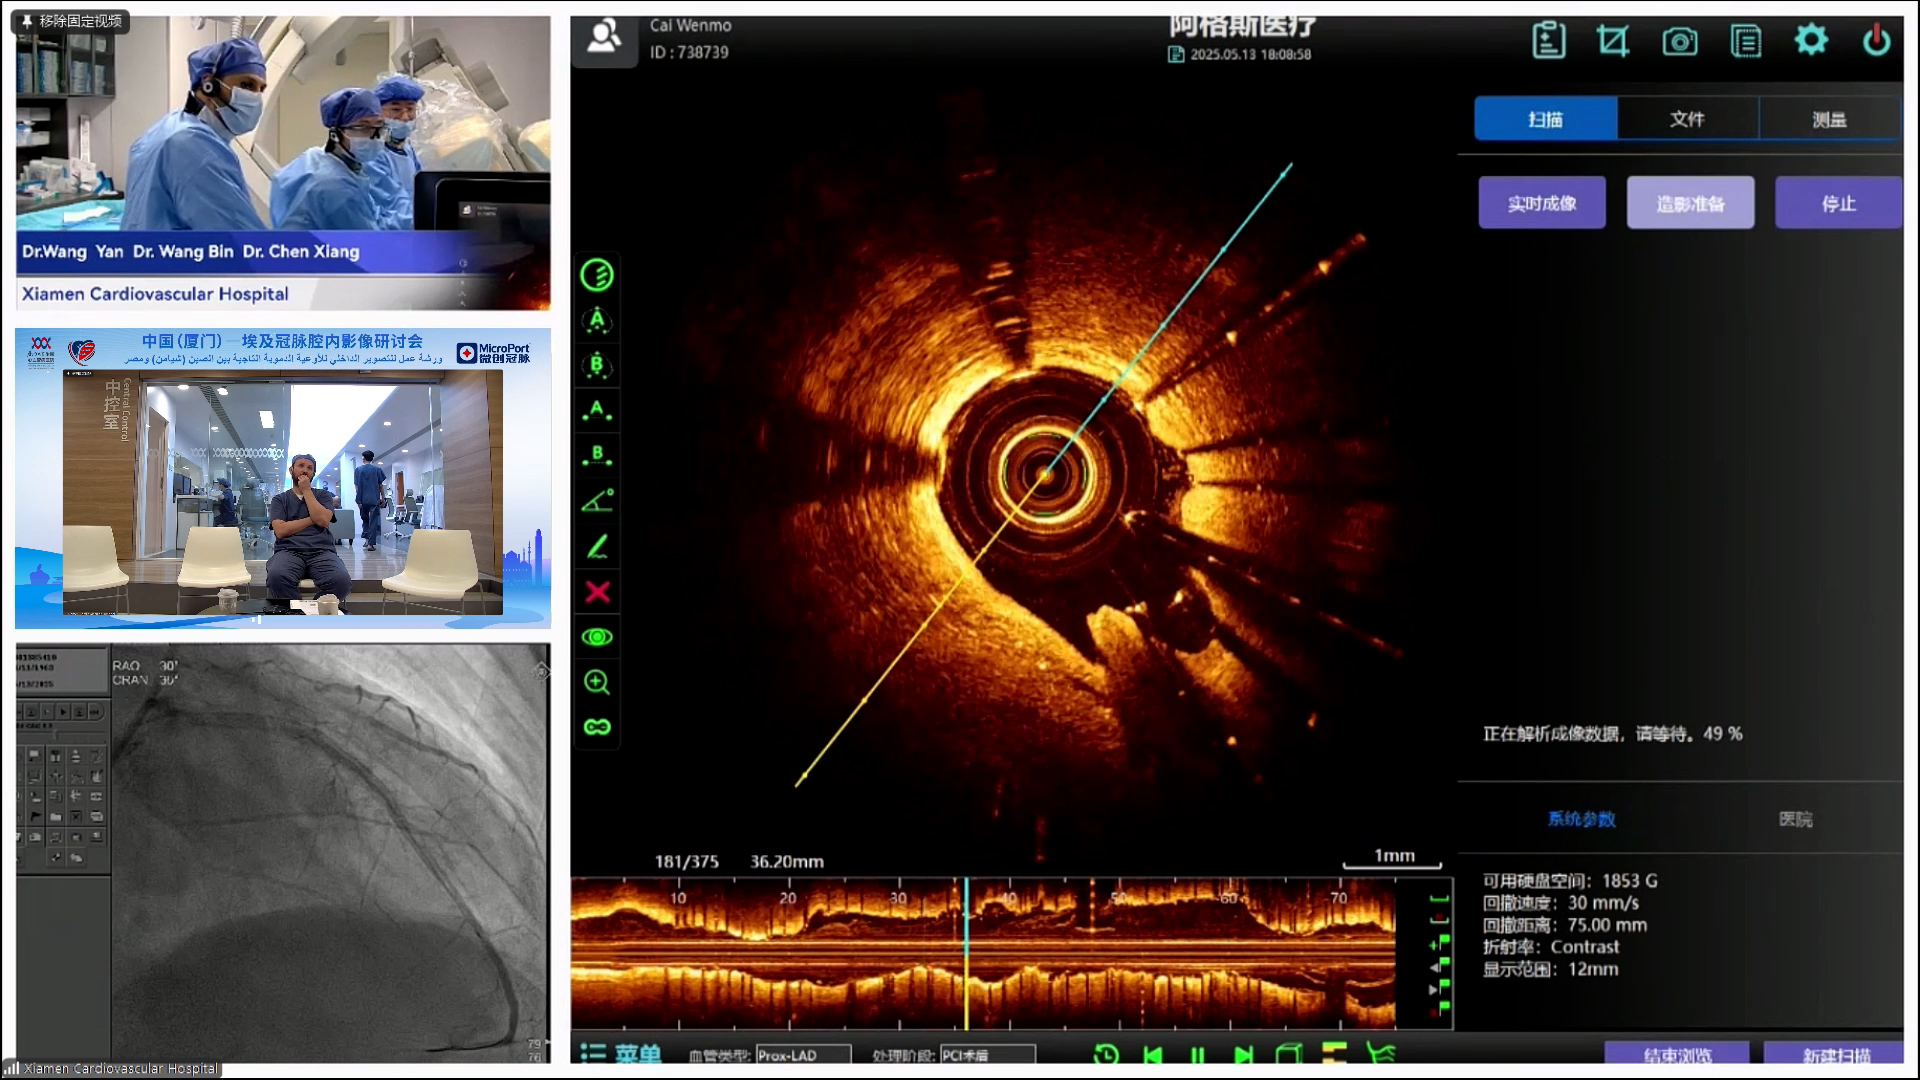Click the power button icon

(1876, 41)
